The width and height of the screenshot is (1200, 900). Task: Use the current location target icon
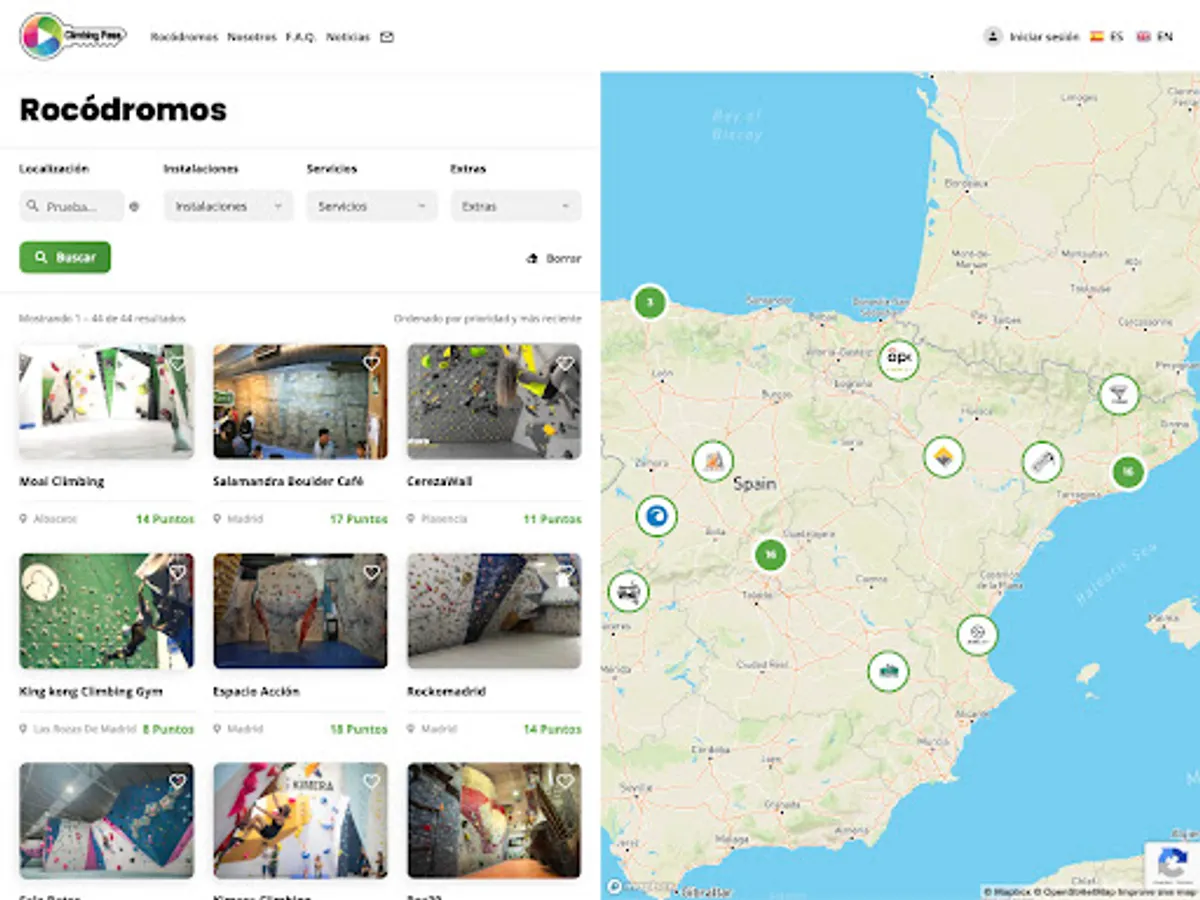[134, 207]
